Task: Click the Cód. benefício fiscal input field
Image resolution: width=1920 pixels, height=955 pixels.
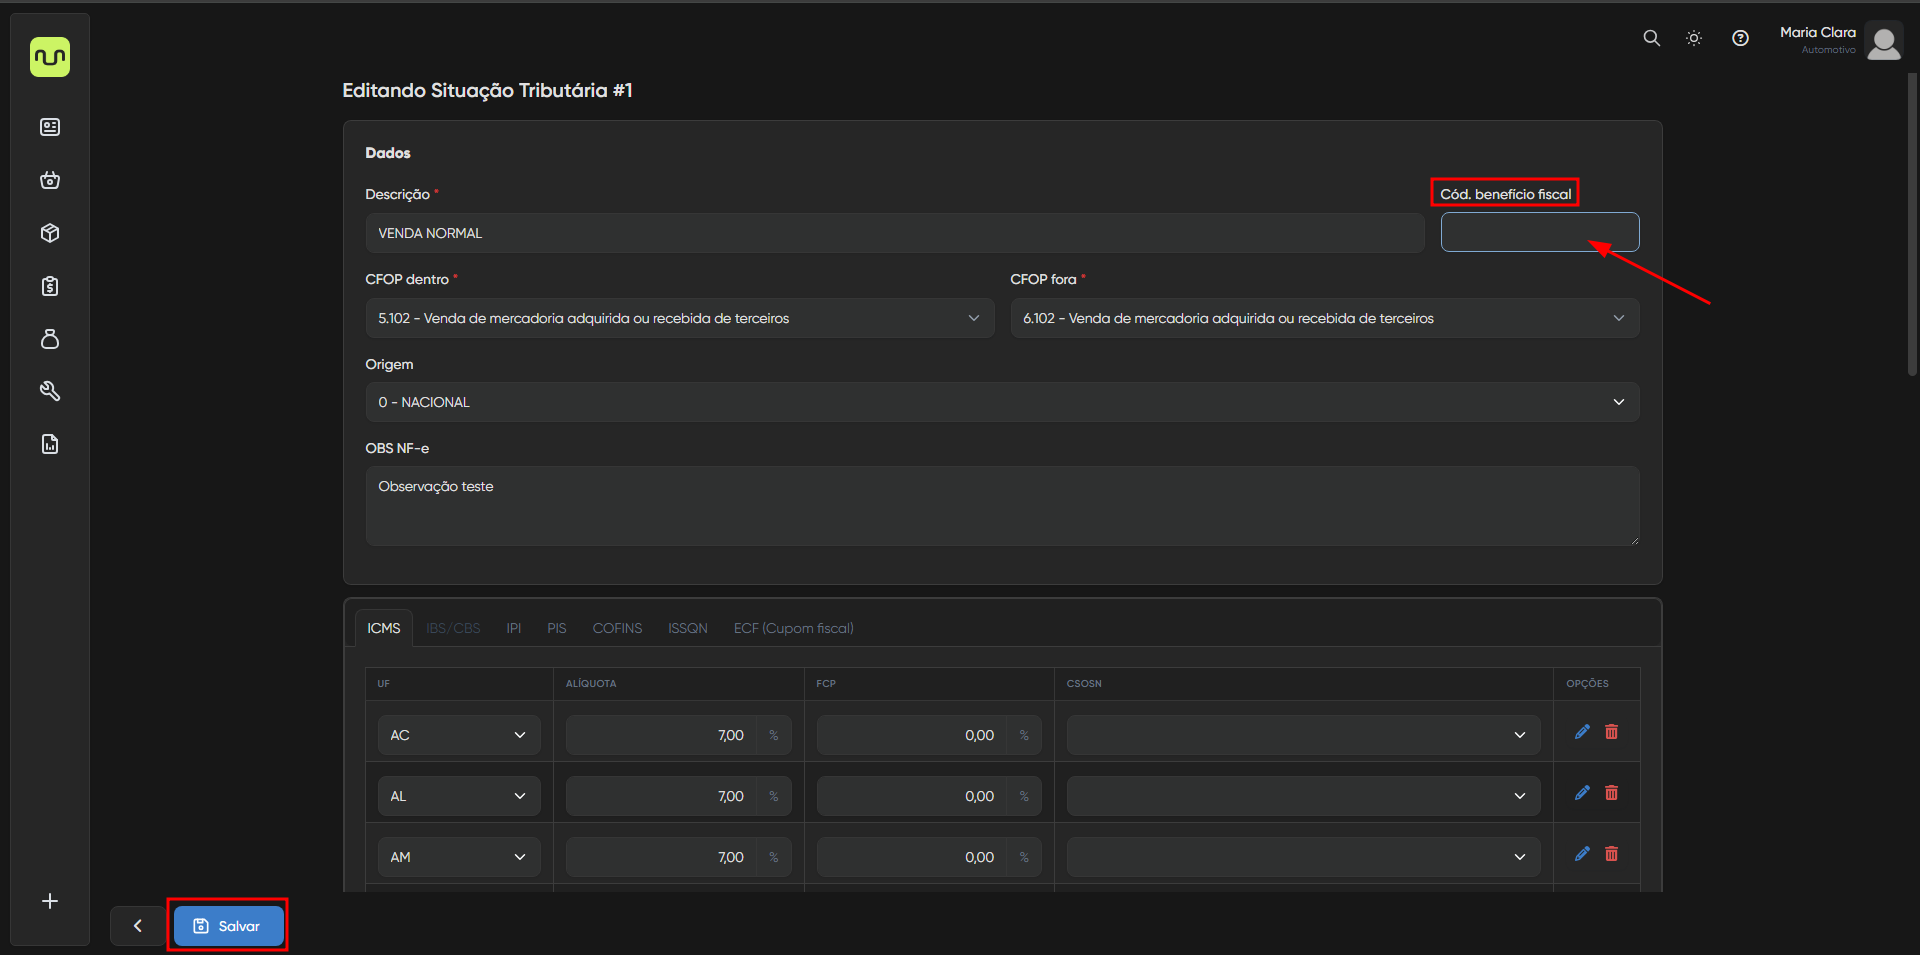Action: (1539, 232)
